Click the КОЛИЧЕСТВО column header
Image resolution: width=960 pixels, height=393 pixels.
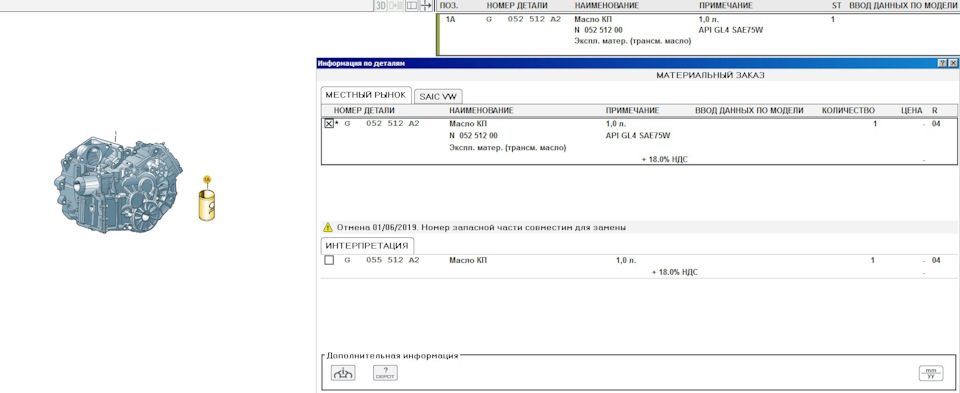point(848,110)
